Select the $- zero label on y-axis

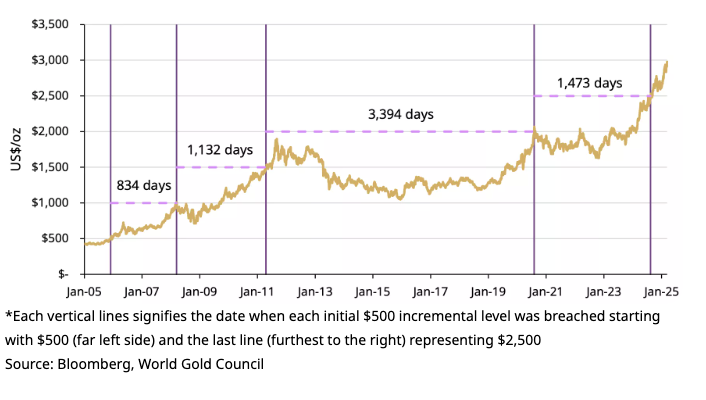pos(62,273)
